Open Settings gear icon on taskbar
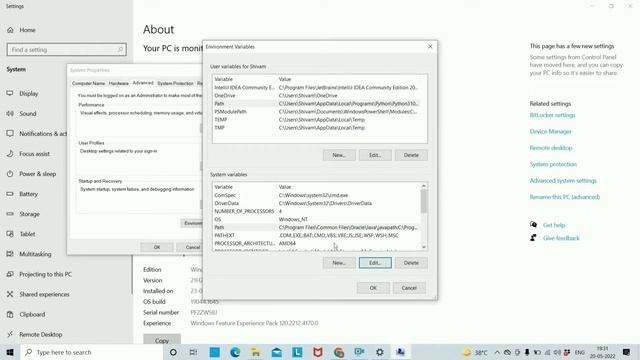Image resolution: width=640 pixels, height=360 pixels. click(380, 352)
